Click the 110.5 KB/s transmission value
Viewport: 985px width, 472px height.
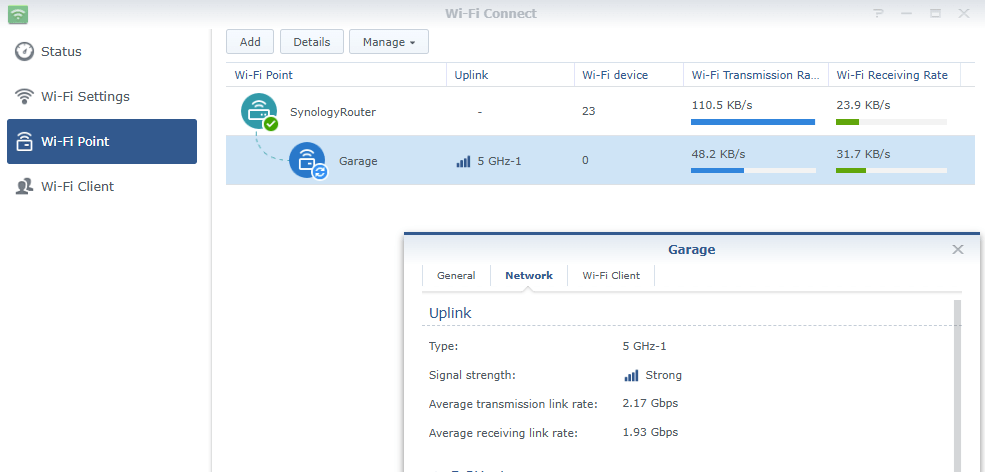point(722,105)
